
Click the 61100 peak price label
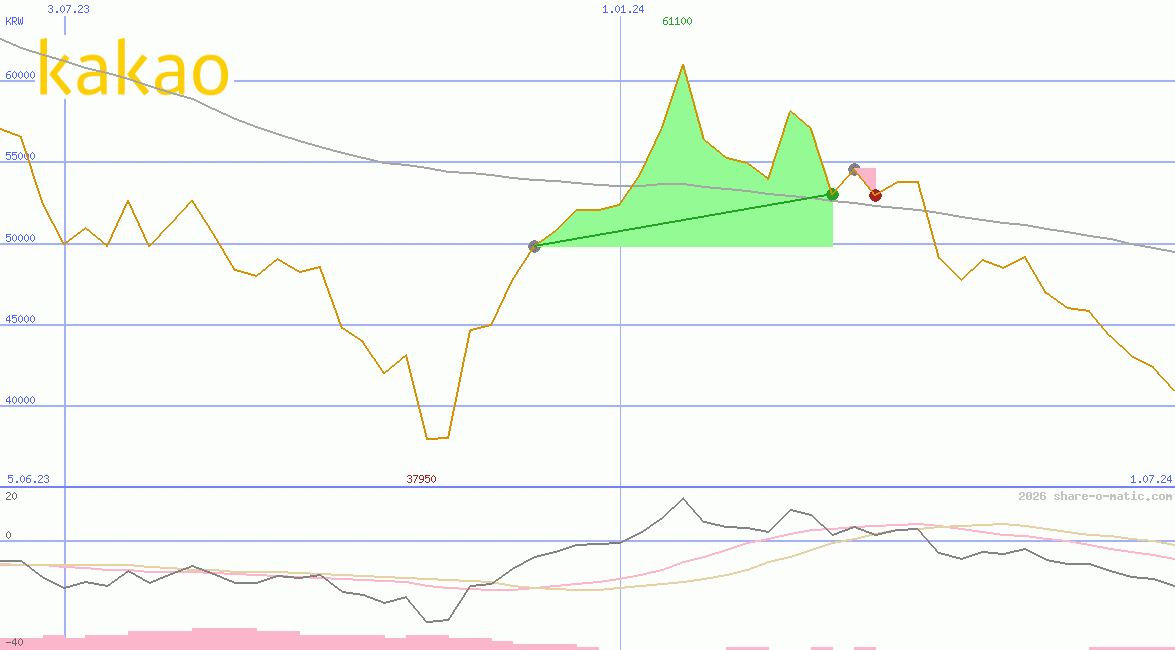[677, 21]
